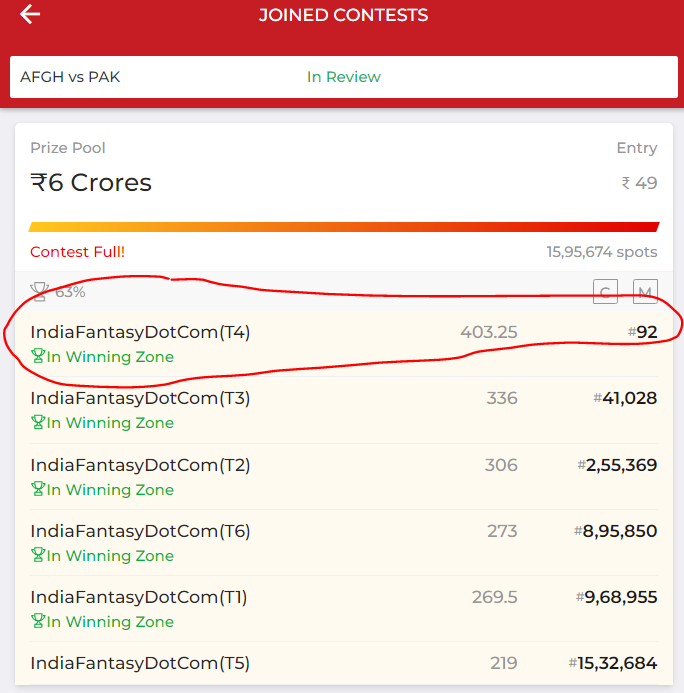The width and height of the screenshot is (684, 693).
Task: Click the In Review status label
Action: [344, 77]
